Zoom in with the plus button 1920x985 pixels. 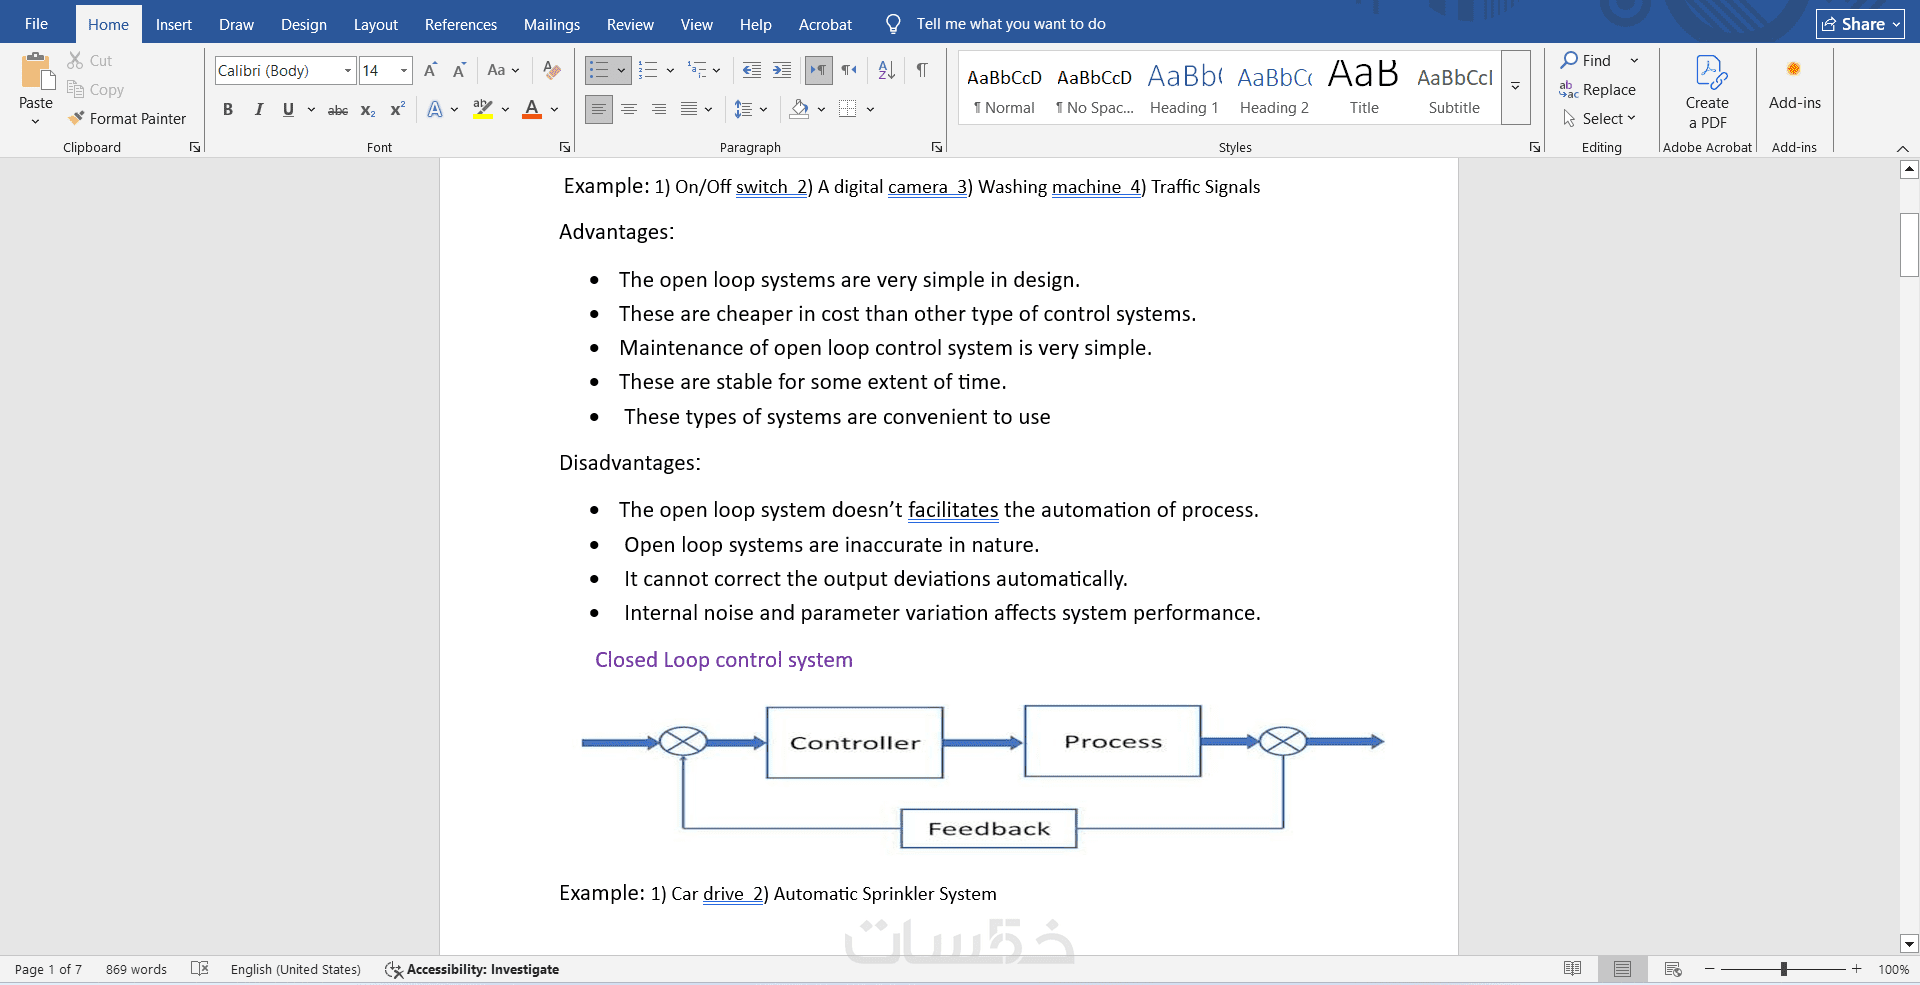point(1857,969)
